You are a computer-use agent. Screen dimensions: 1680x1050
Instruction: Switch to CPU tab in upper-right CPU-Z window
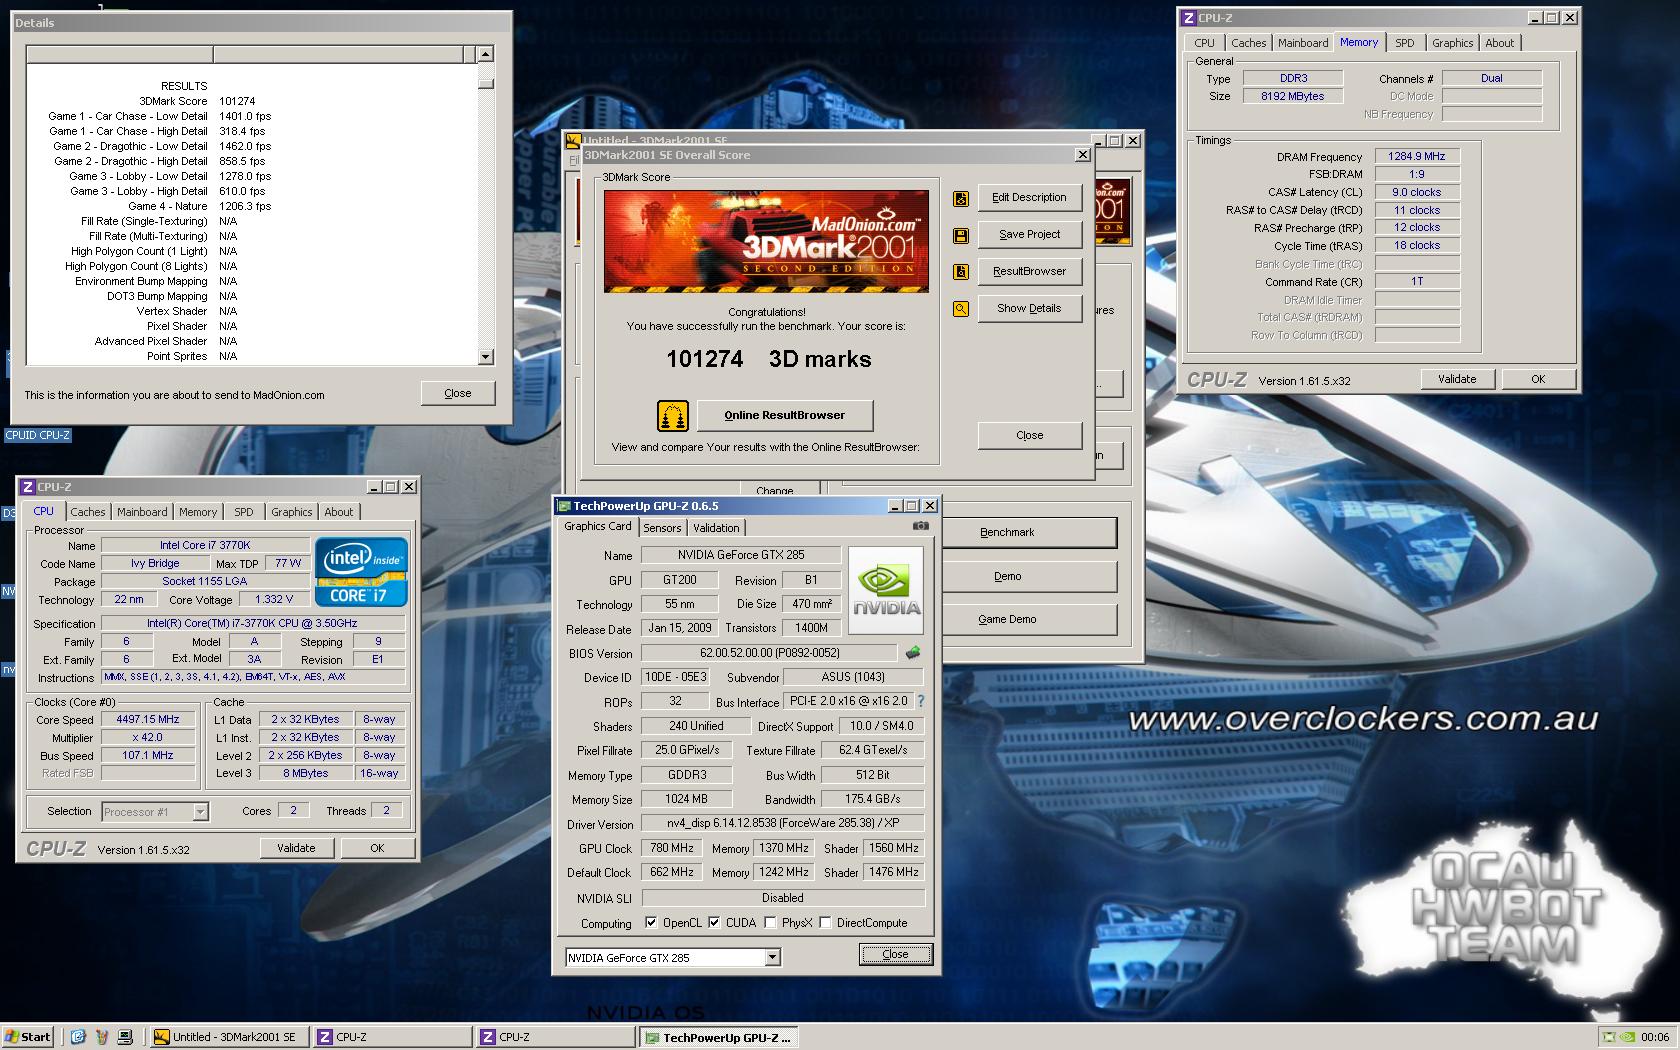point(1204,43)
